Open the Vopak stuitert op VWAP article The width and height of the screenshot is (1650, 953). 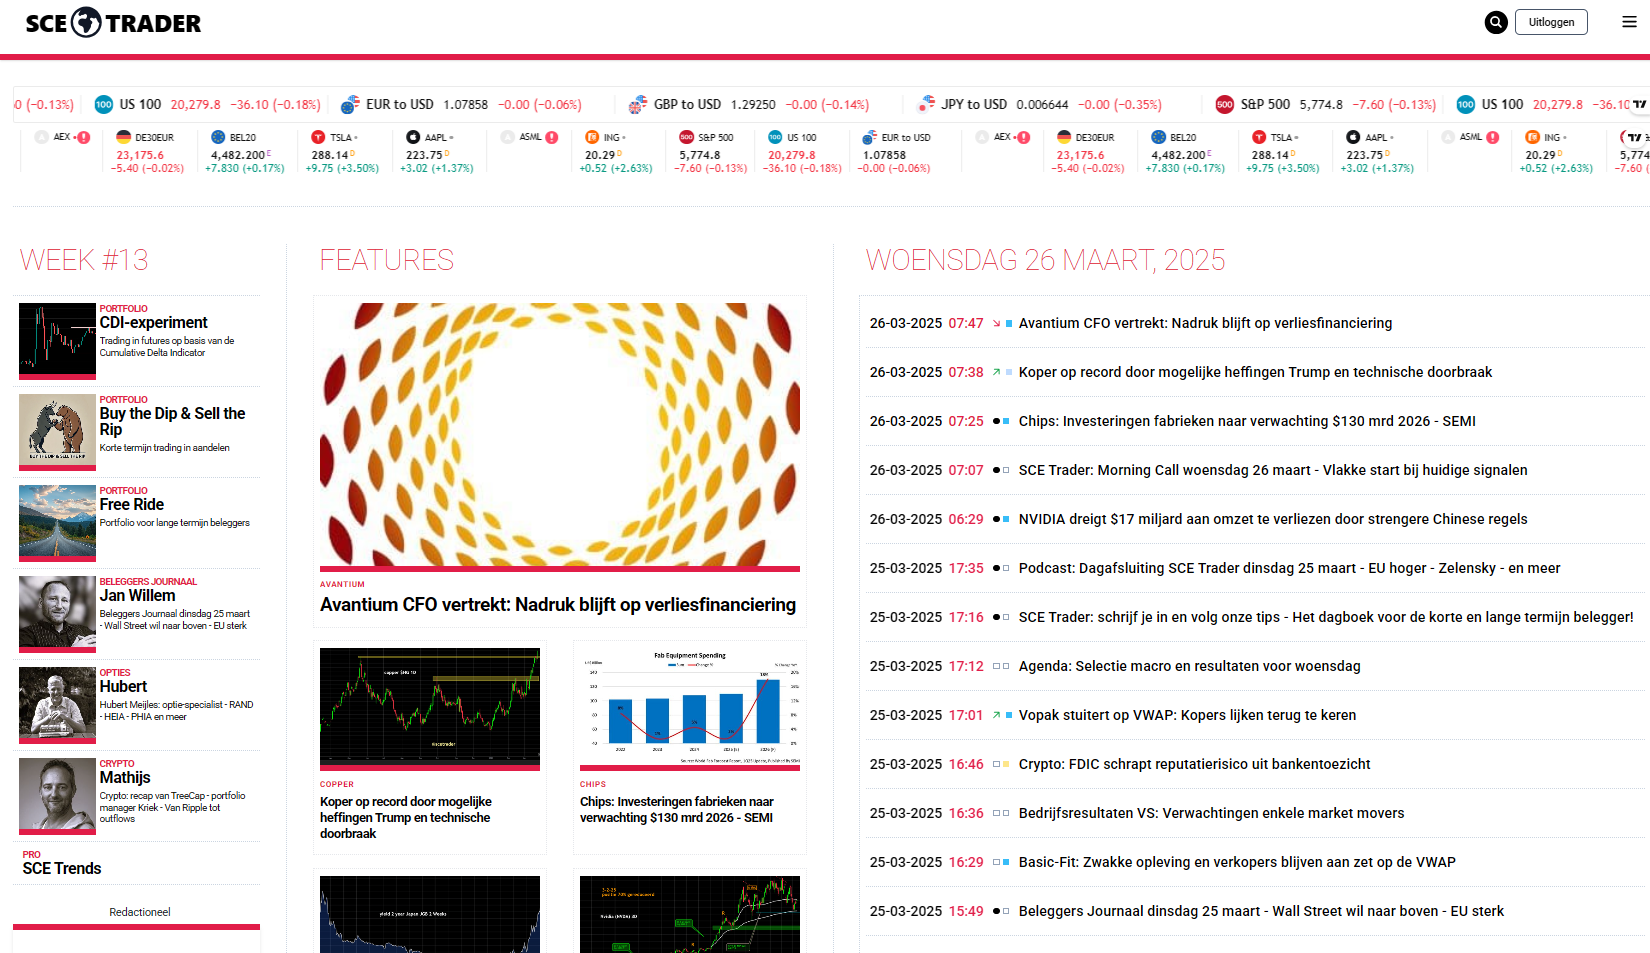[1187, 715]
